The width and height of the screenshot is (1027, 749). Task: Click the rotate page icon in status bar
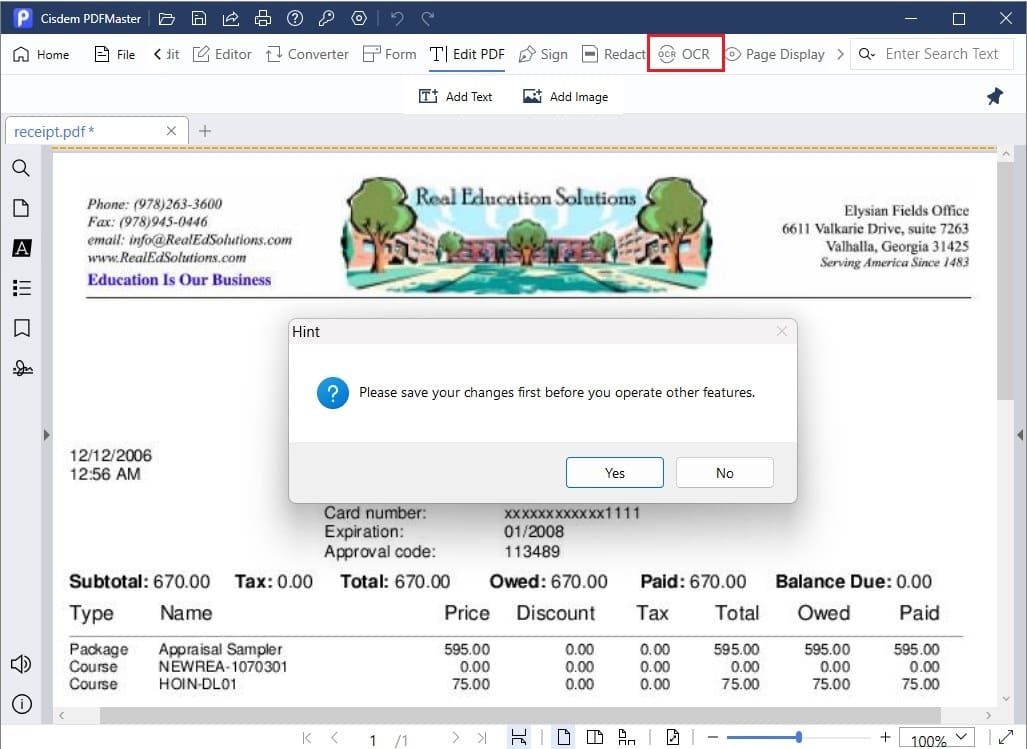673,737
